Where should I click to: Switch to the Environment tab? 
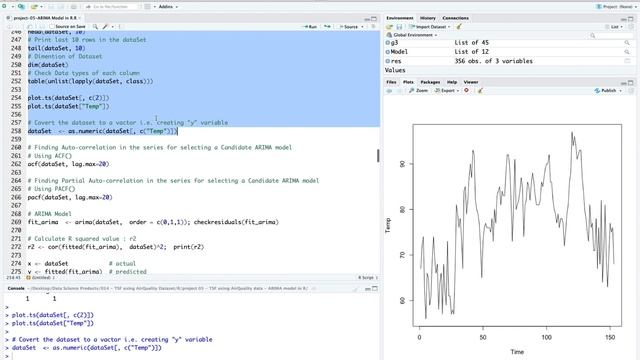(x=400, y=18)
